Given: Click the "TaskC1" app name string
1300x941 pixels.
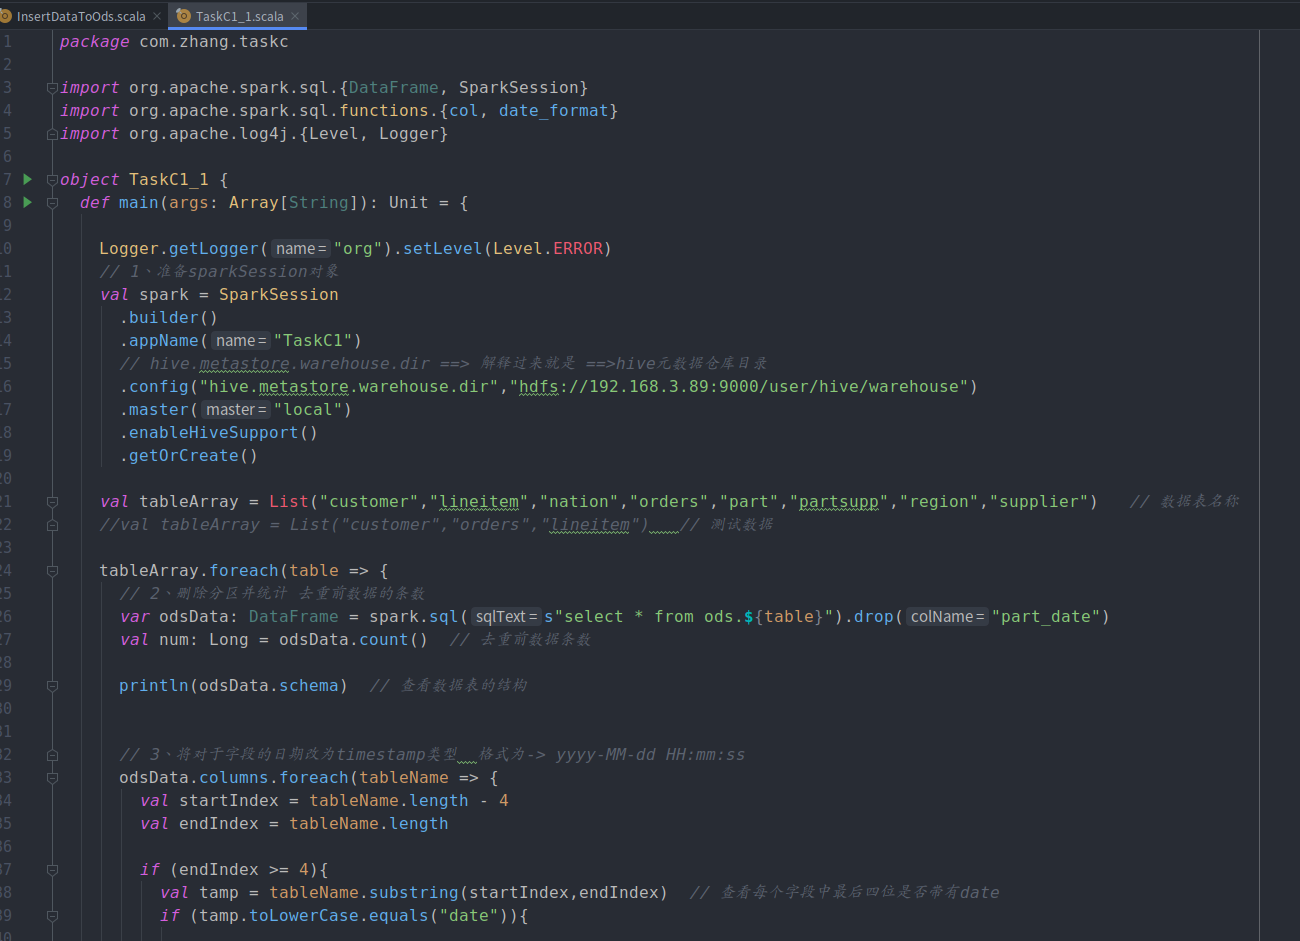Looking at the screenshot, I should click(x=313, y=341).
